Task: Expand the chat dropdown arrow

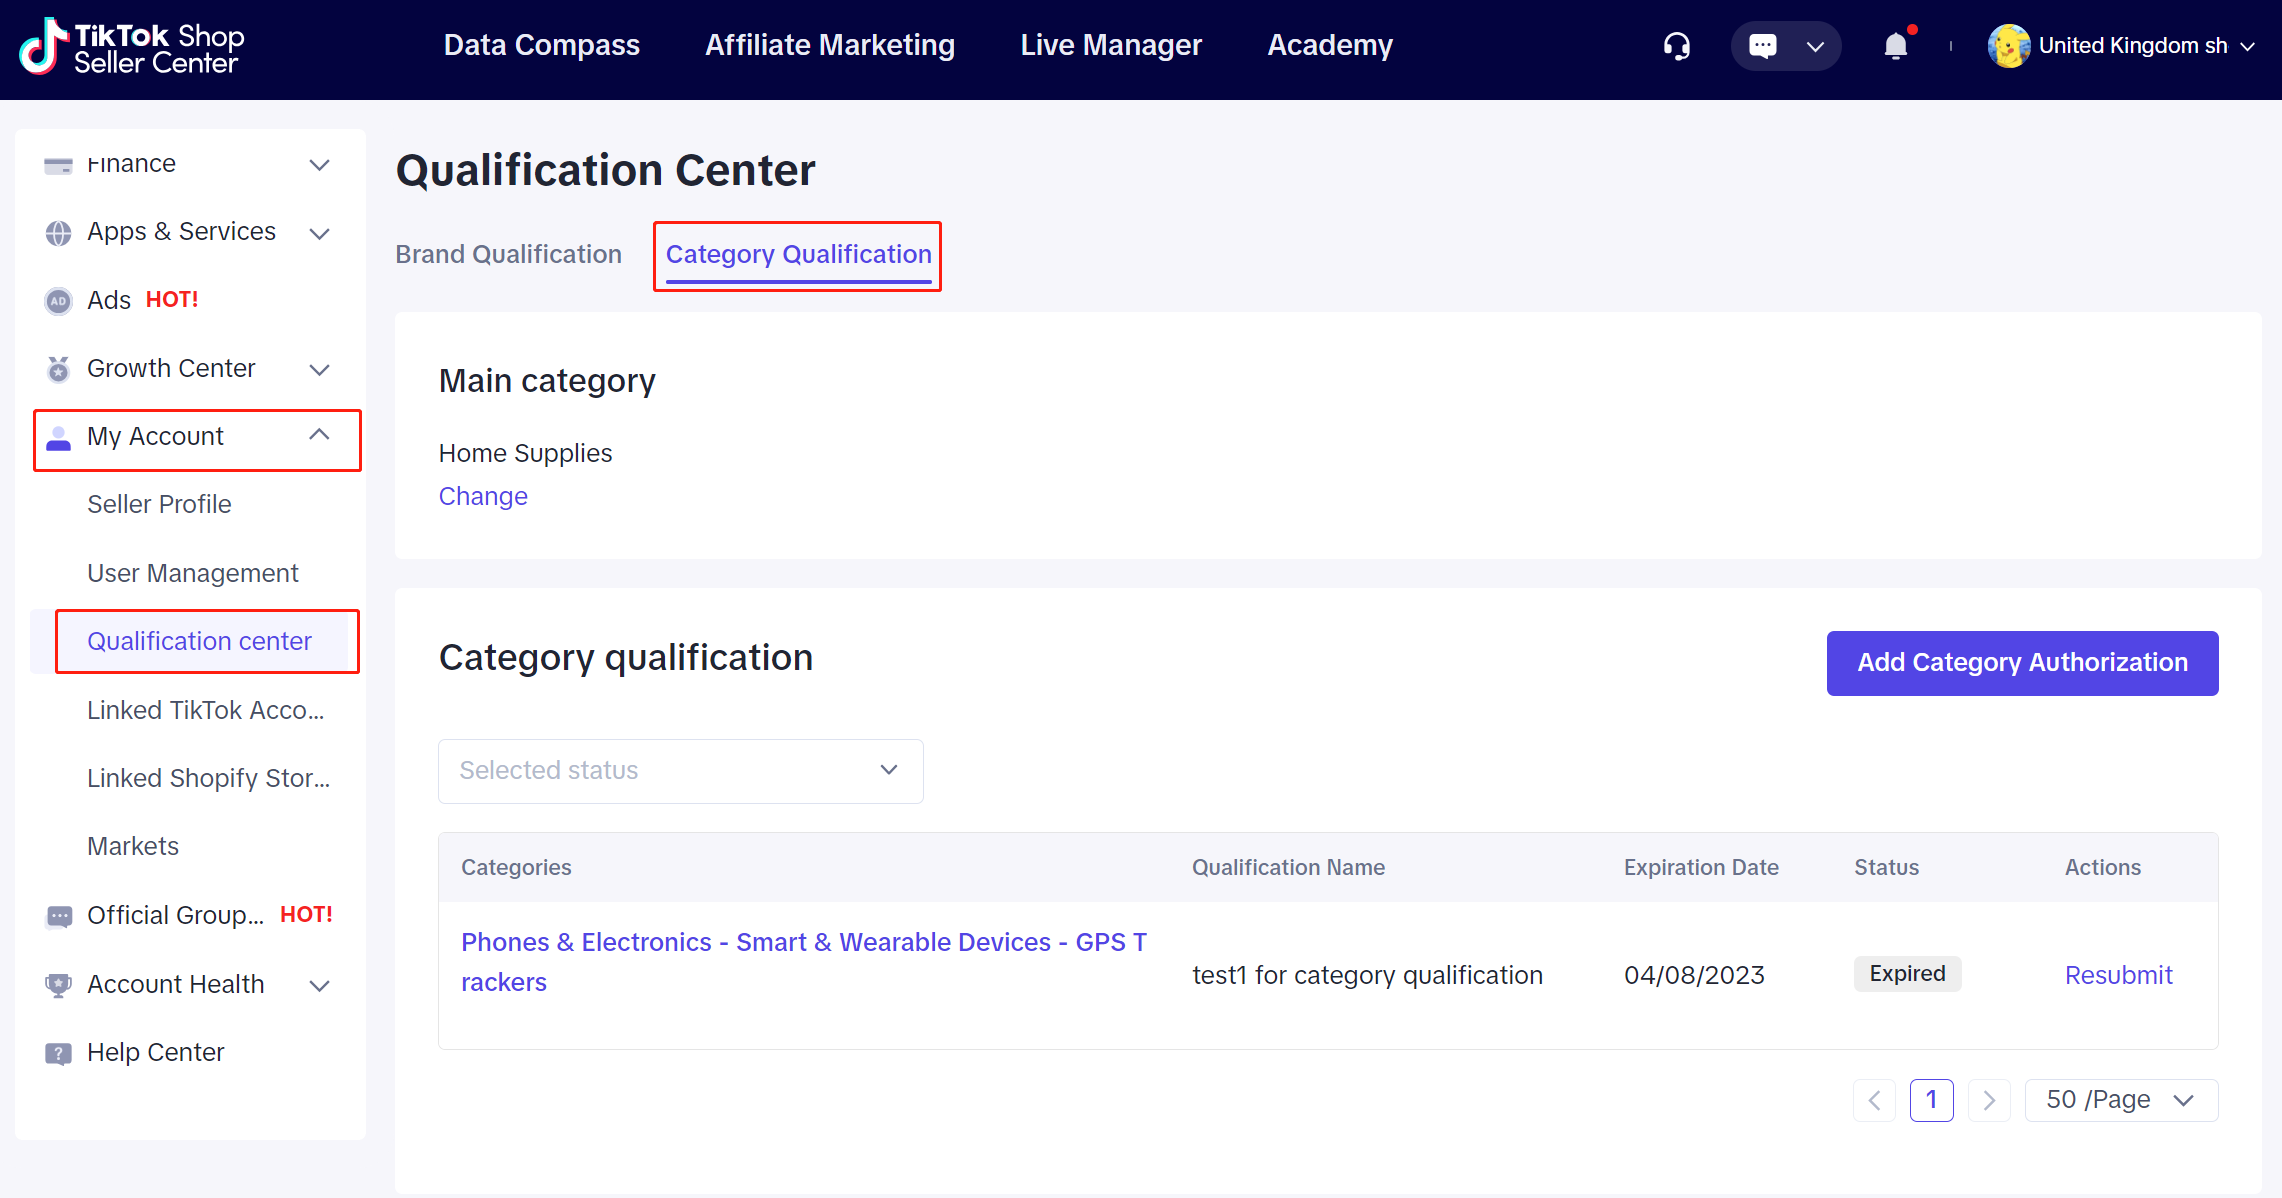Action: 1815,46
